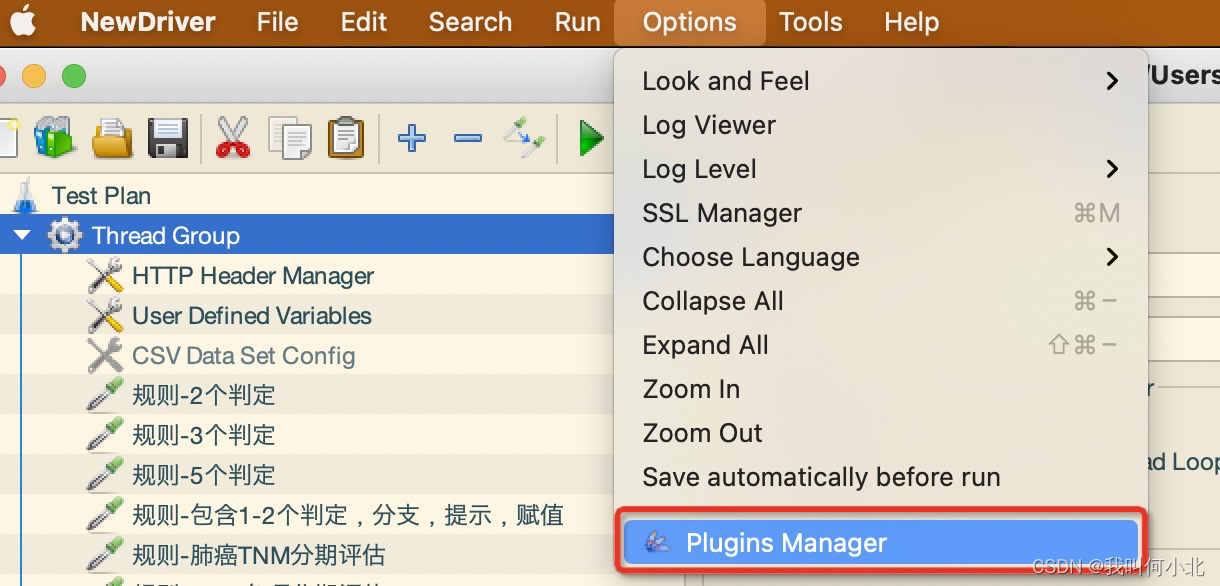
Task: Click the Toggle toolbar icon
Action: 524,138
